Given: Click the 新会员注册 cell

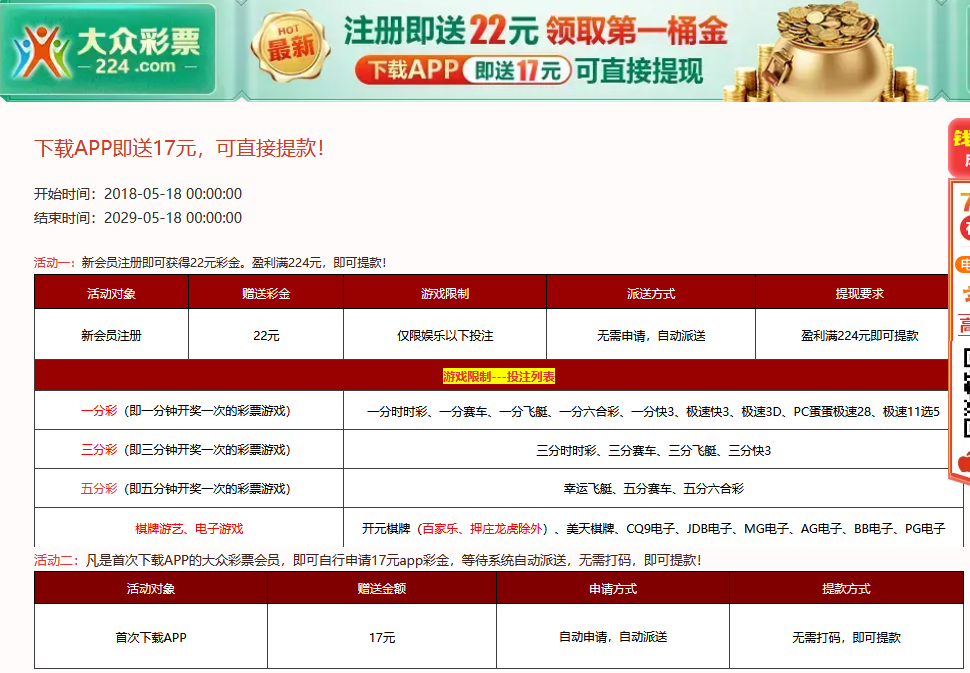Looking at the screenshot, I should point(111,335).
